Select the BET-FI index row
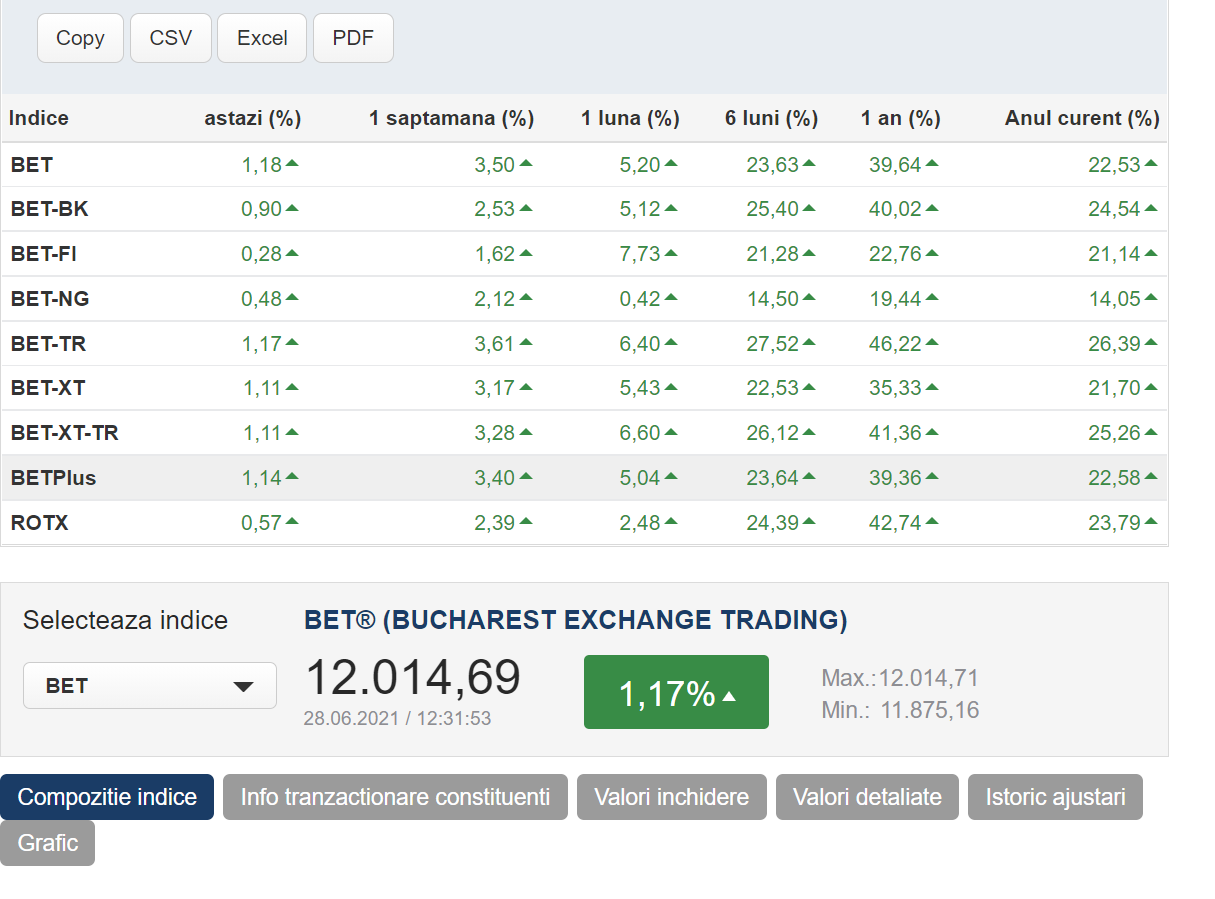 point(584,254)
